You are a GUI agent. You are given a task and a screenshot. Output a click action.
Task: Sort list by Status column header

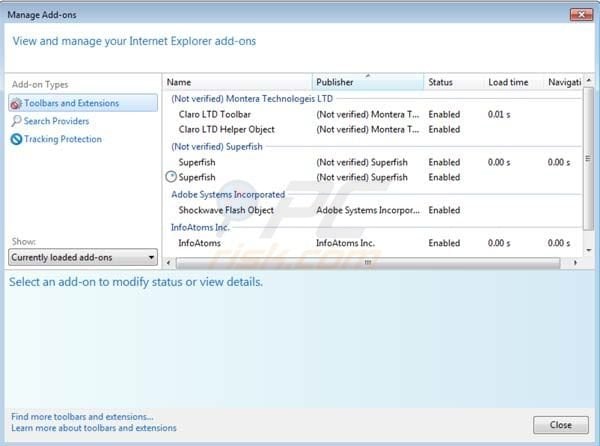(454, 82)
